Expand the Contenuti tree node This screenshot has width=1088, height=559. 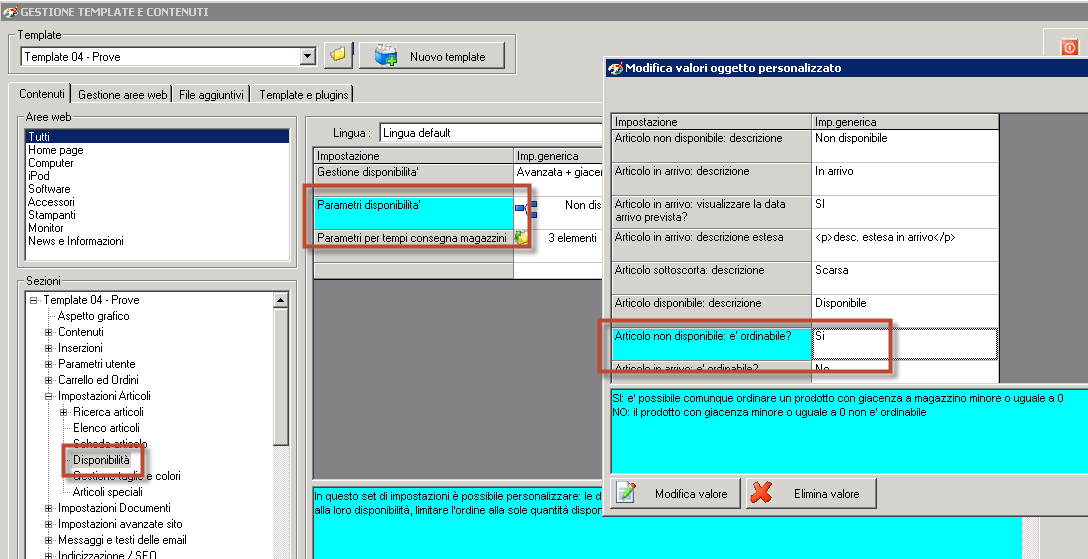coord(49,332)
